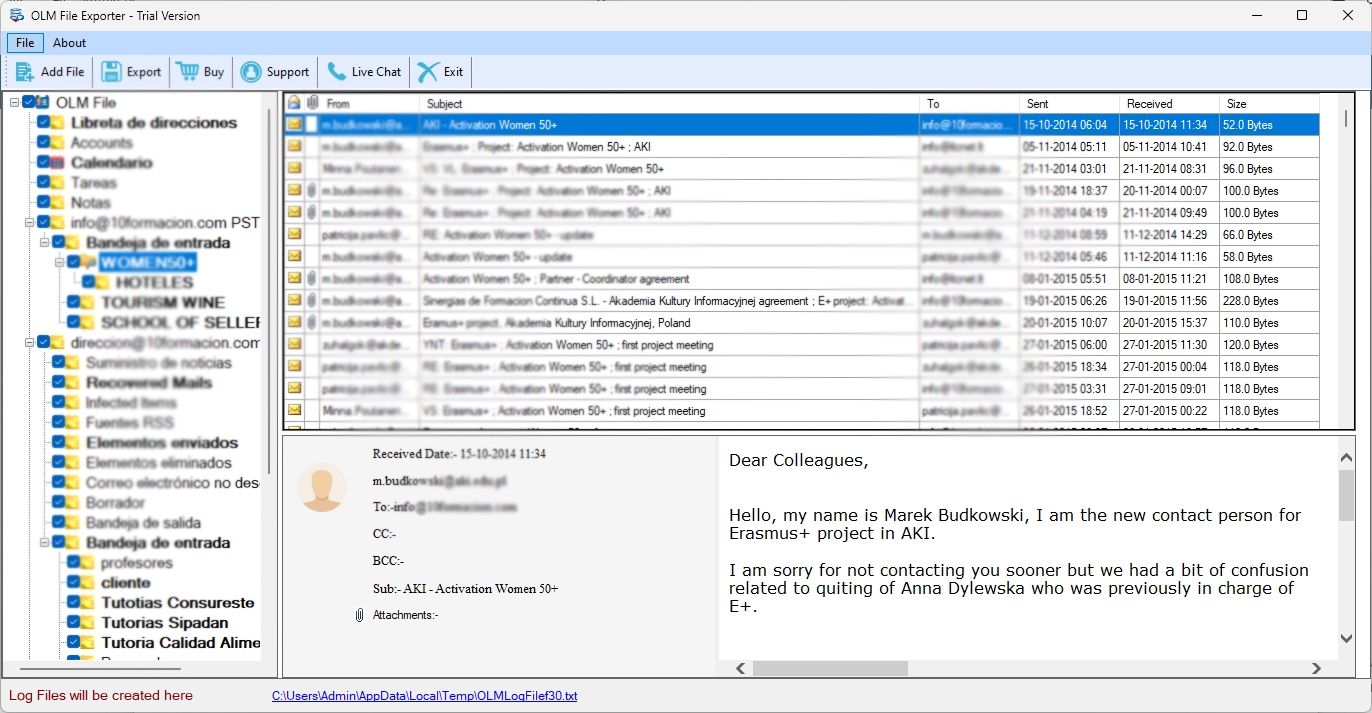Collapse the Bandeja de entrada tree node
Screen dimensions: 1372x713
43,242
